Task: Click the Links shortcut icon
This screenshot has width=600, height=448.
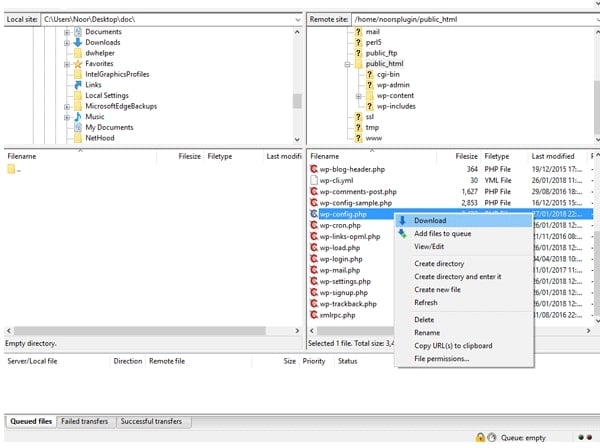Action: (78, 85)
